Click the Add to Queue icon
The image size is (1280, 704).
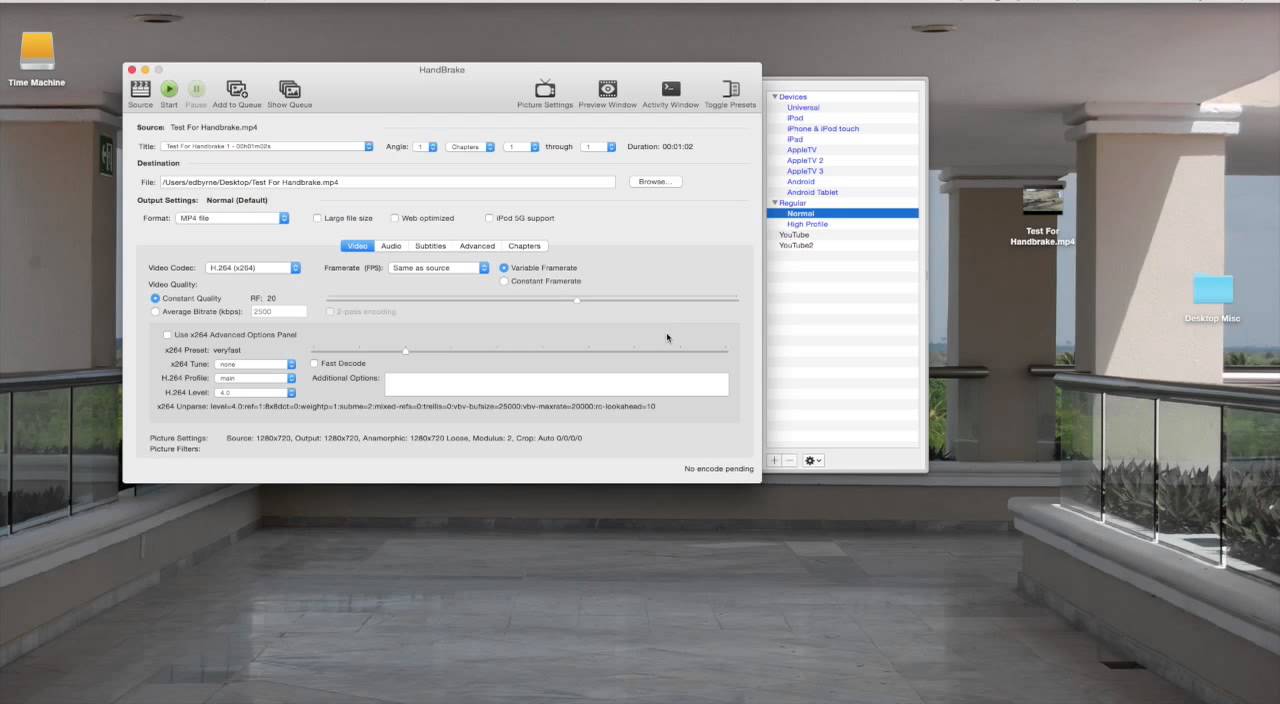237,89
